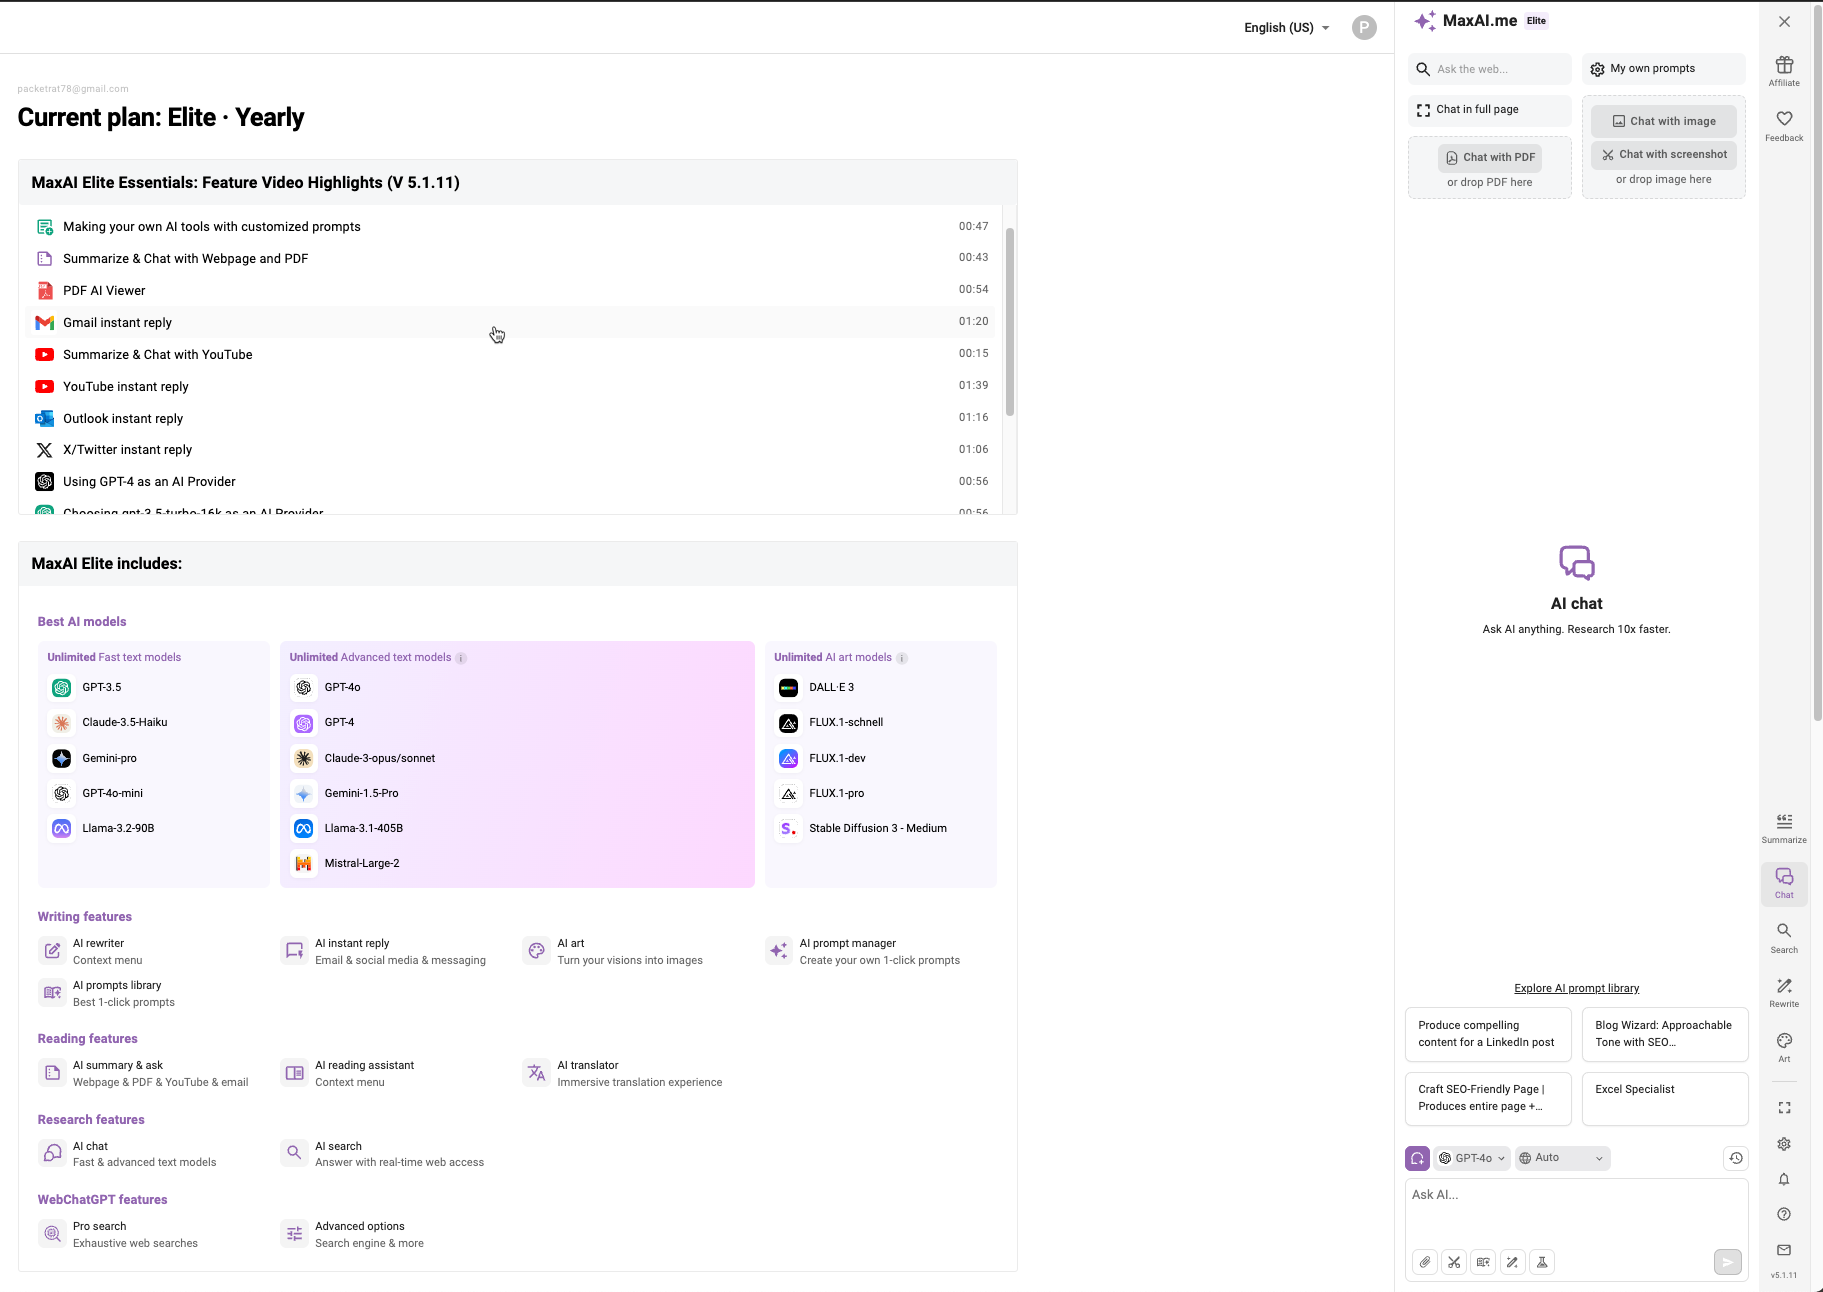Viewport: 1823px width, 1292px height.
Task: Open chat history clock icon
Action: pyautogui.click(x=1736, y=1158)
